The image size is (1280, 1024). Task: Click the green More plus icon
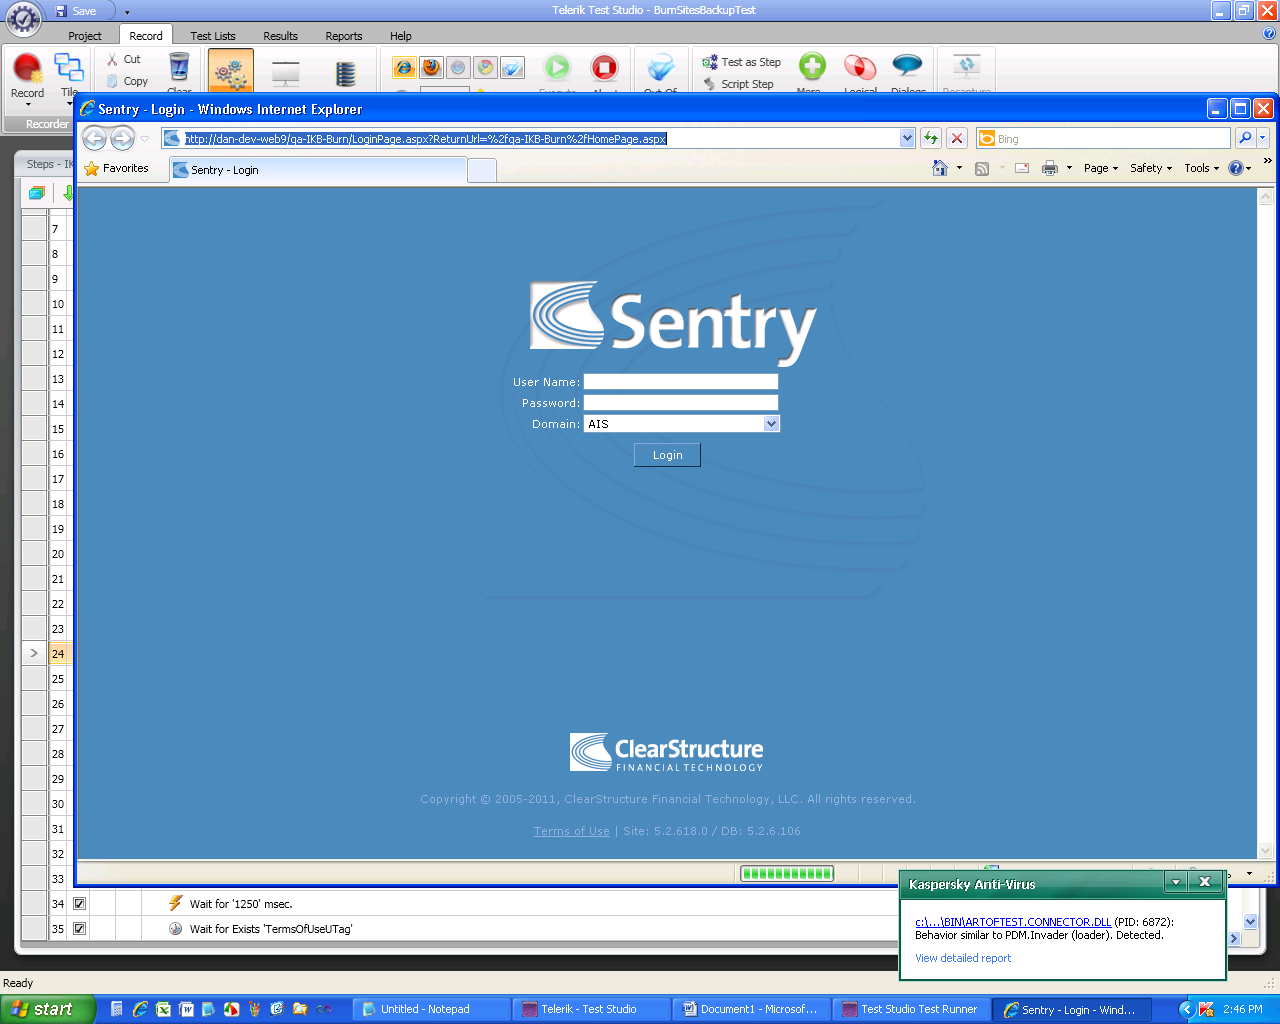pos(812,67)
